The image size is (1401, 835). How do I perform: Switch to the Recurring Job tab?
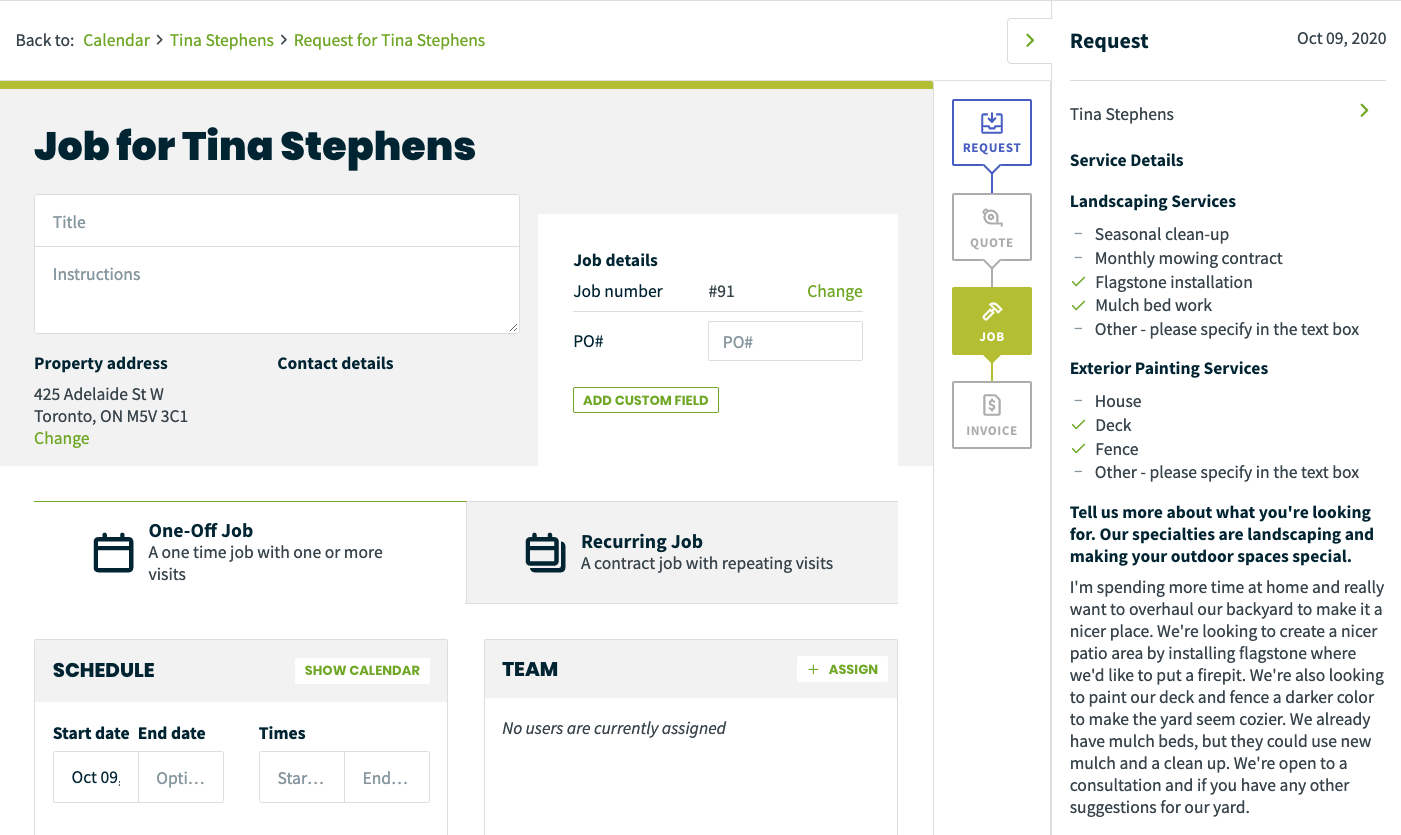click(682, 552)
